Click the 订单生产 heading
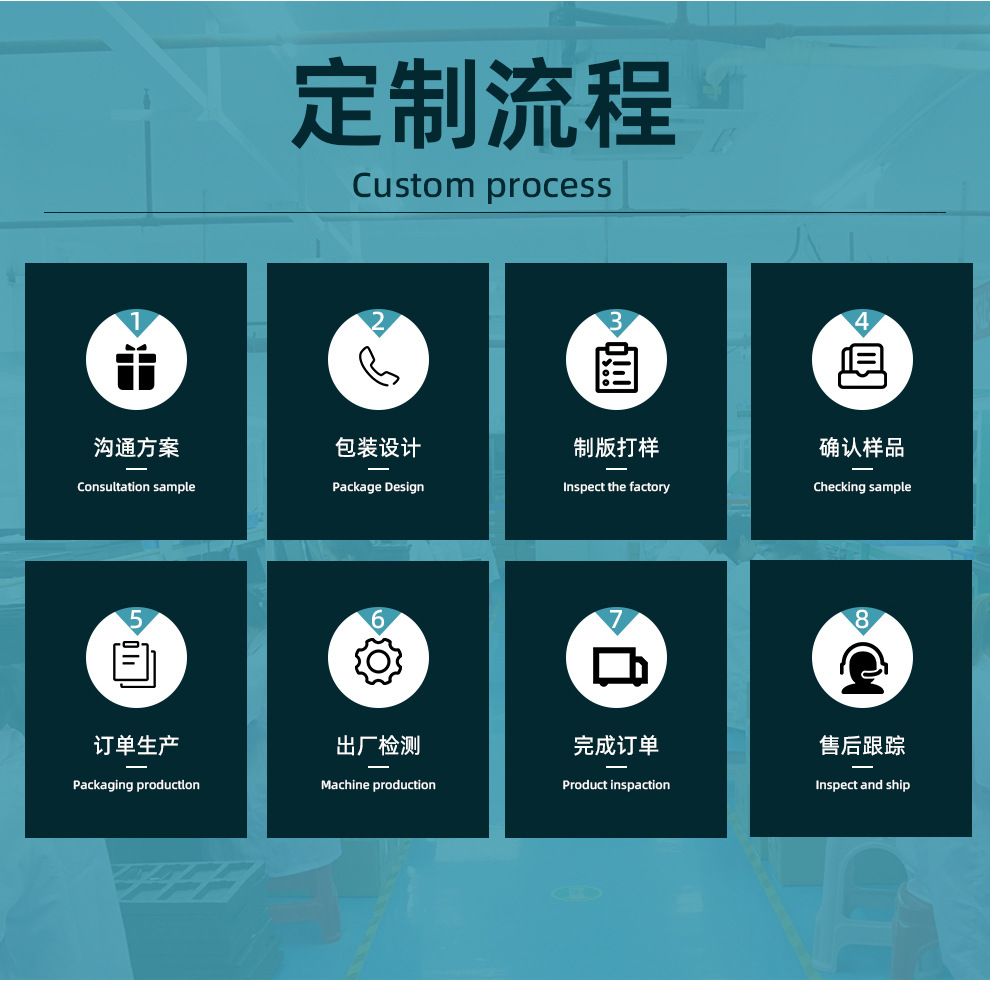Image resolution: width=990 pixels, height=981 pixels. pos(136,746)
